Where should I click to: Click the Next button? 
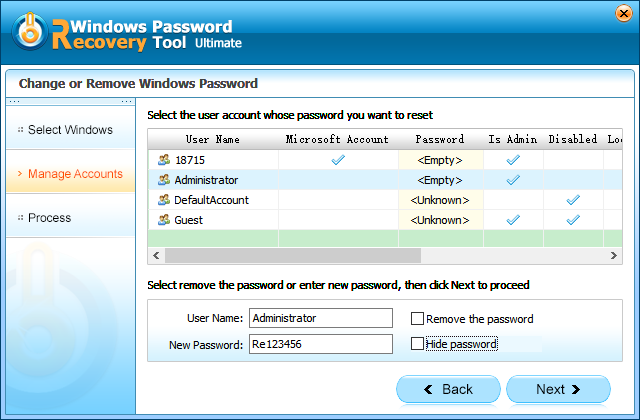(558, 389)
